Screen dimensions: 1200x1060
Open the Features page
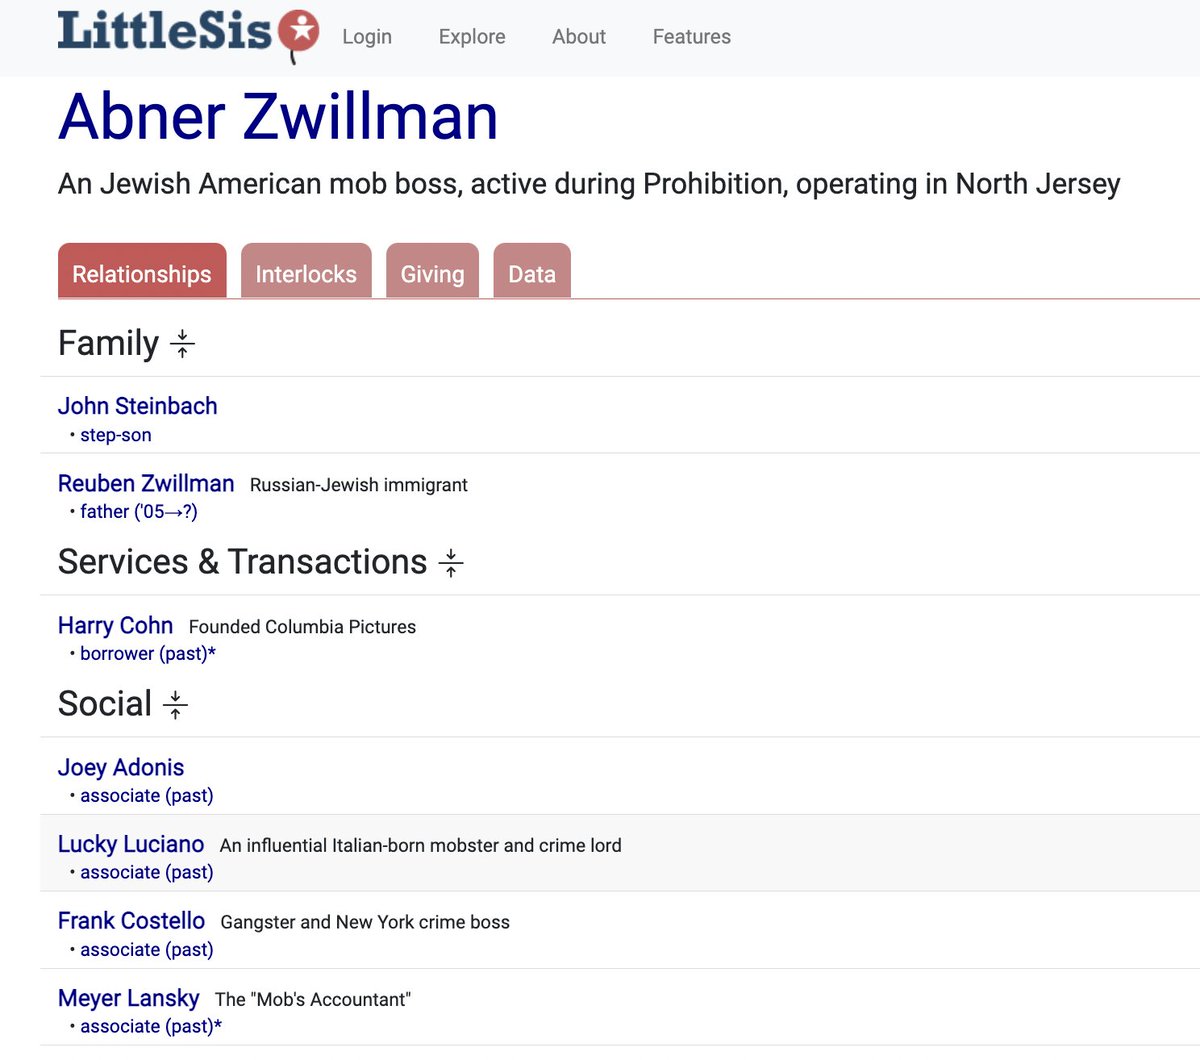tap(691, 36)
